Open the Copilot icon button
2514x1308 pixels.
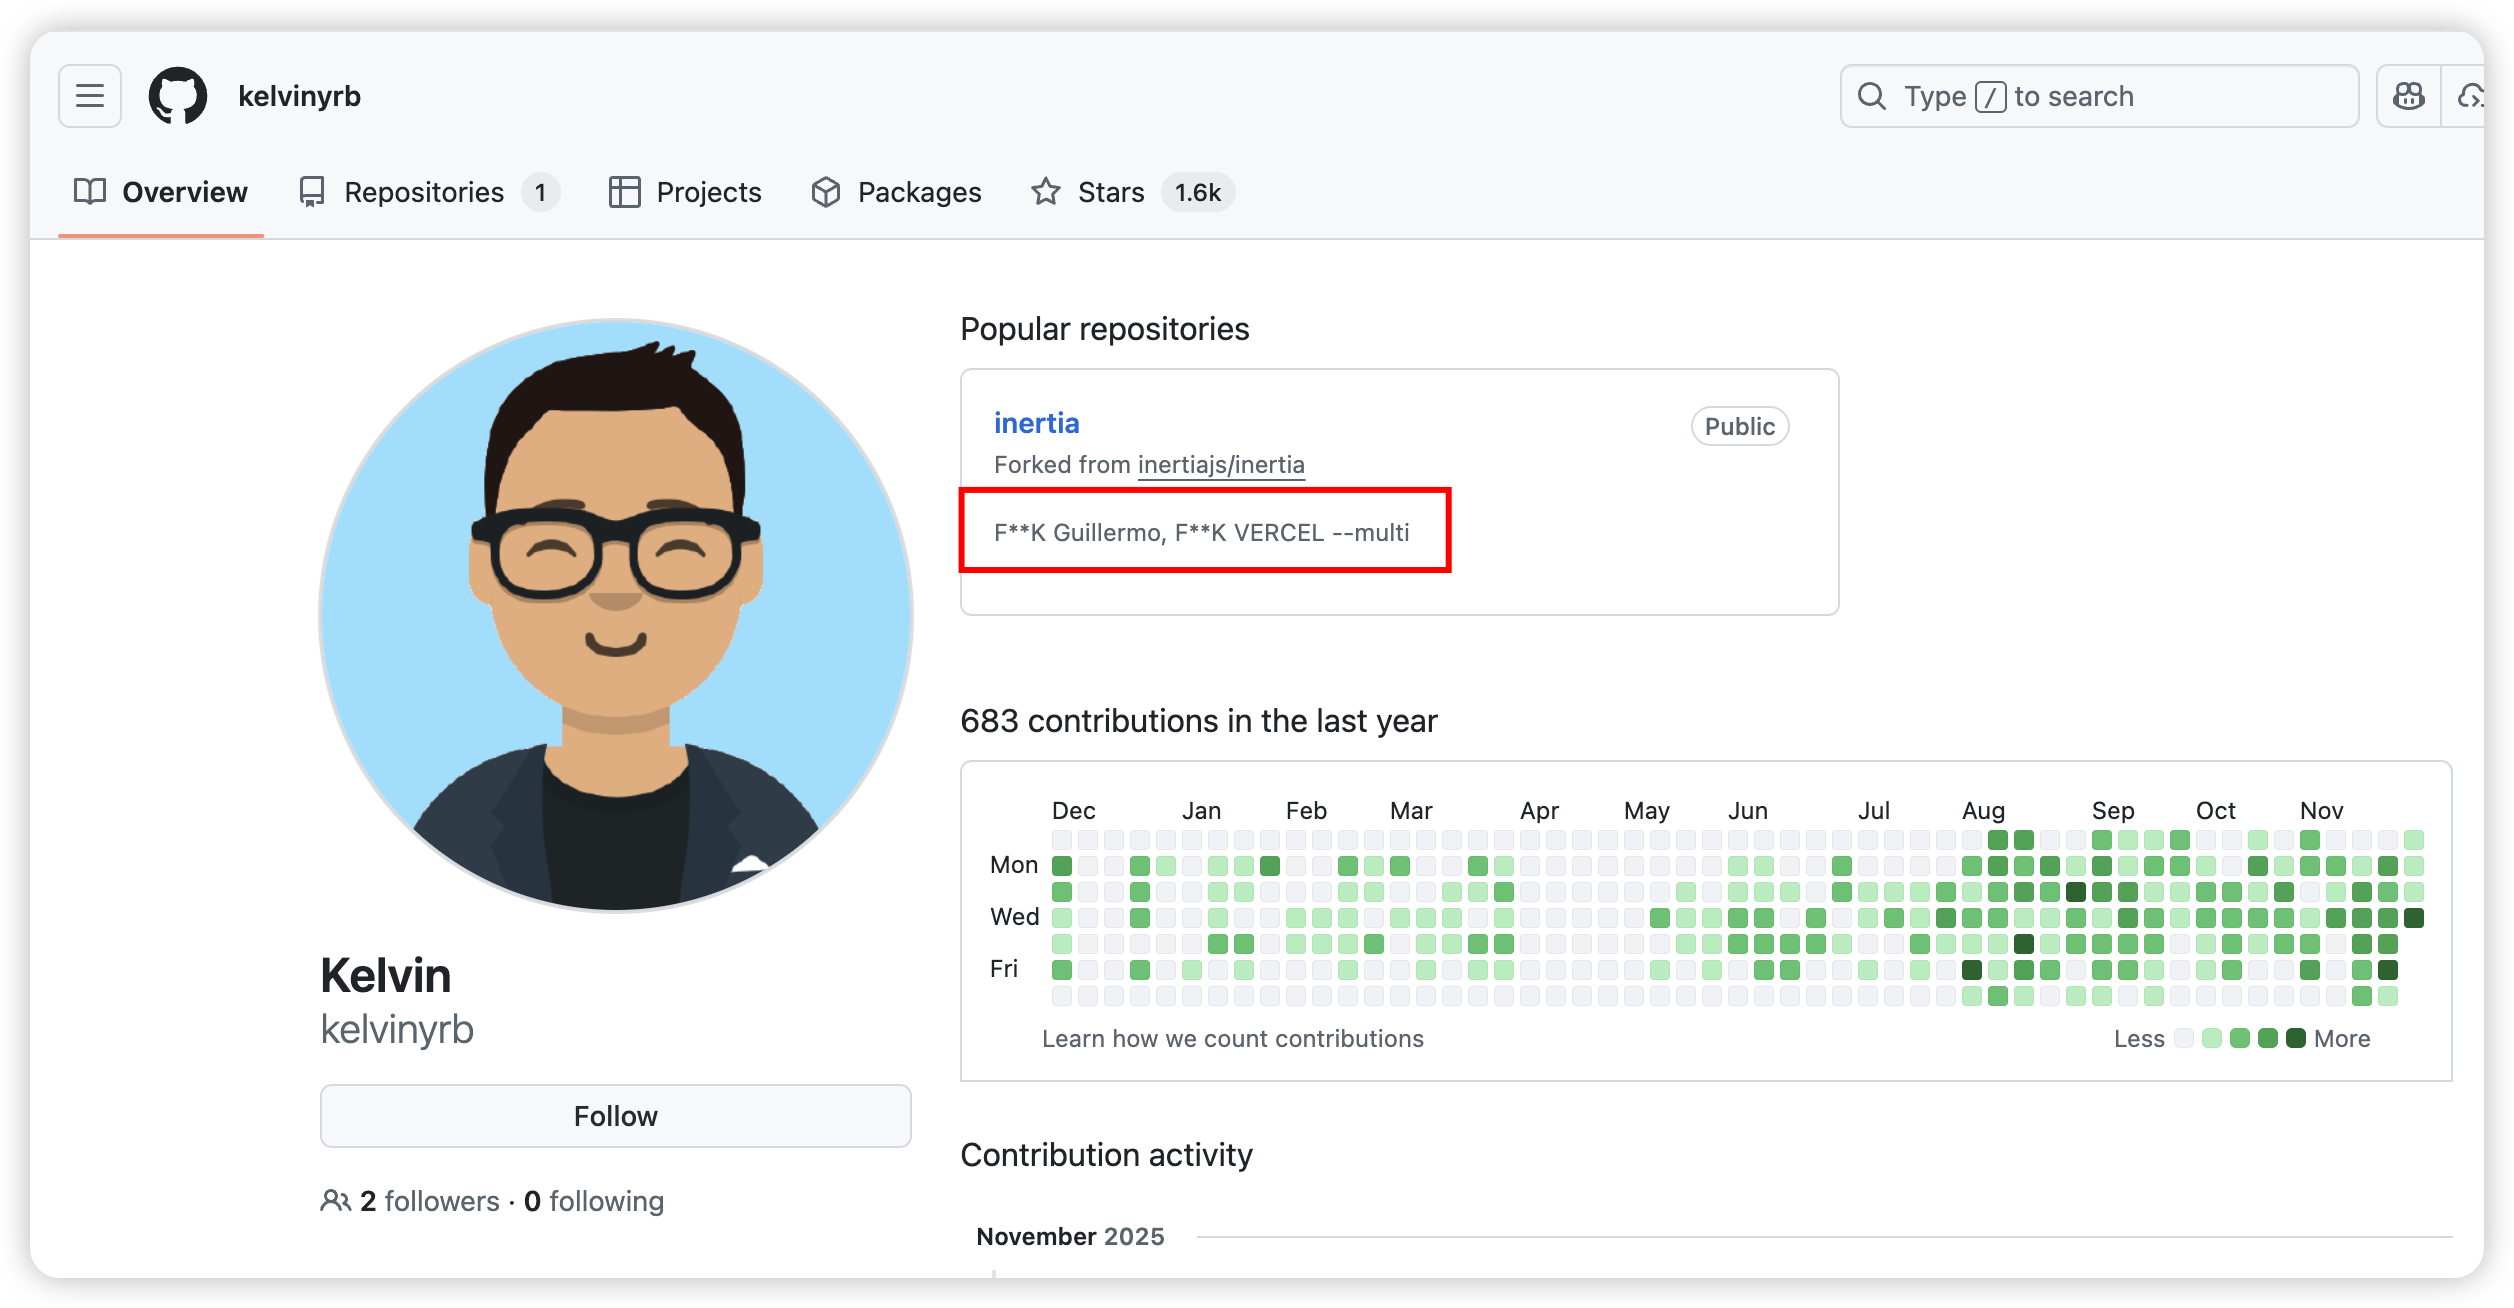point(2408,96)
